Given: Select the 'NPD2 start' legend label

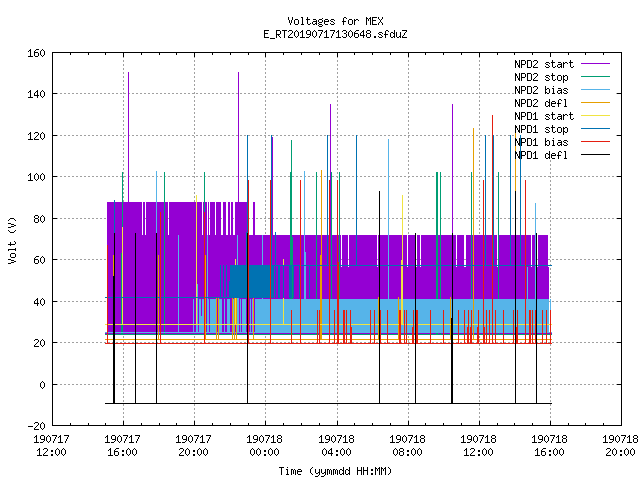Looking at the screenshot, I should click(x=544, y=64).
